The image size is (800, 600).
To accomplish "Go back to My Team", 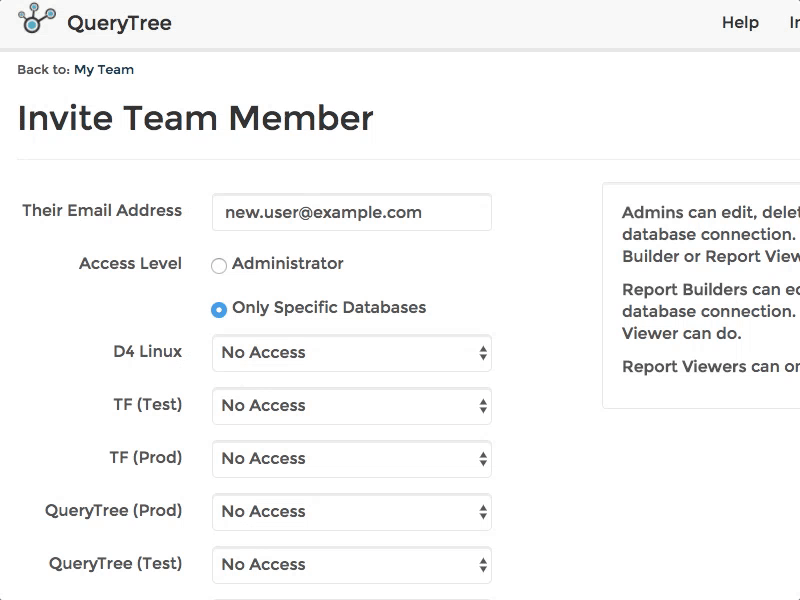I will 104,69.
